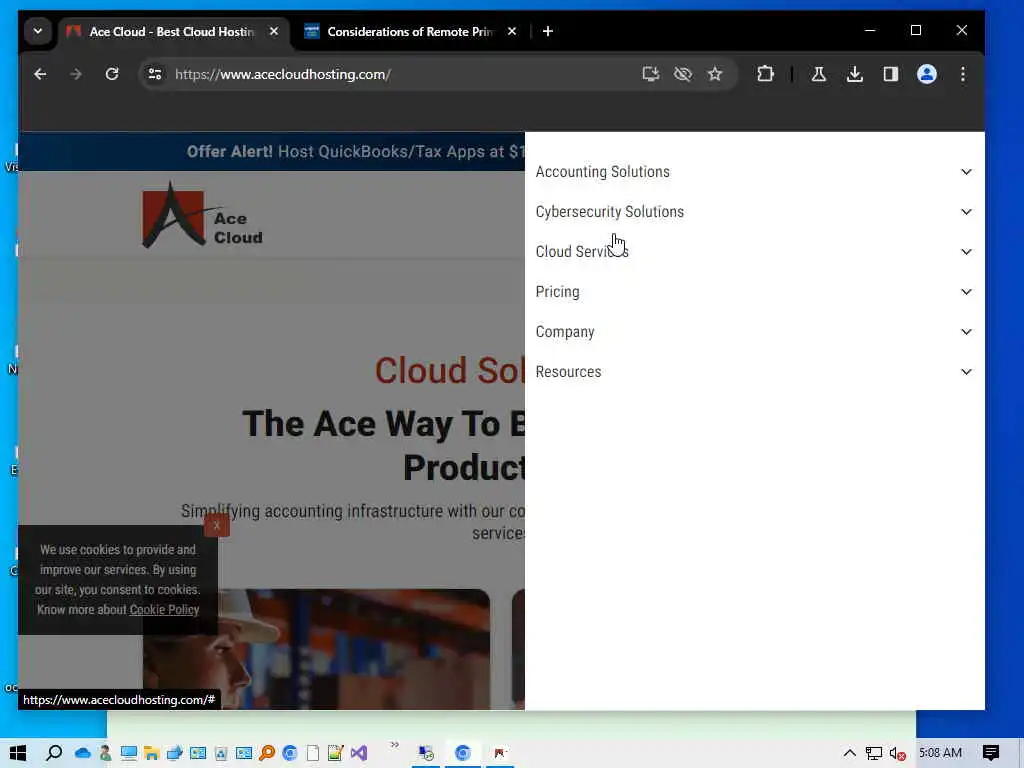The height and width of the screenshot is (768, 1024).
Task: Expand Accounting Solutions menu chevron
Action: click(966, 172)
